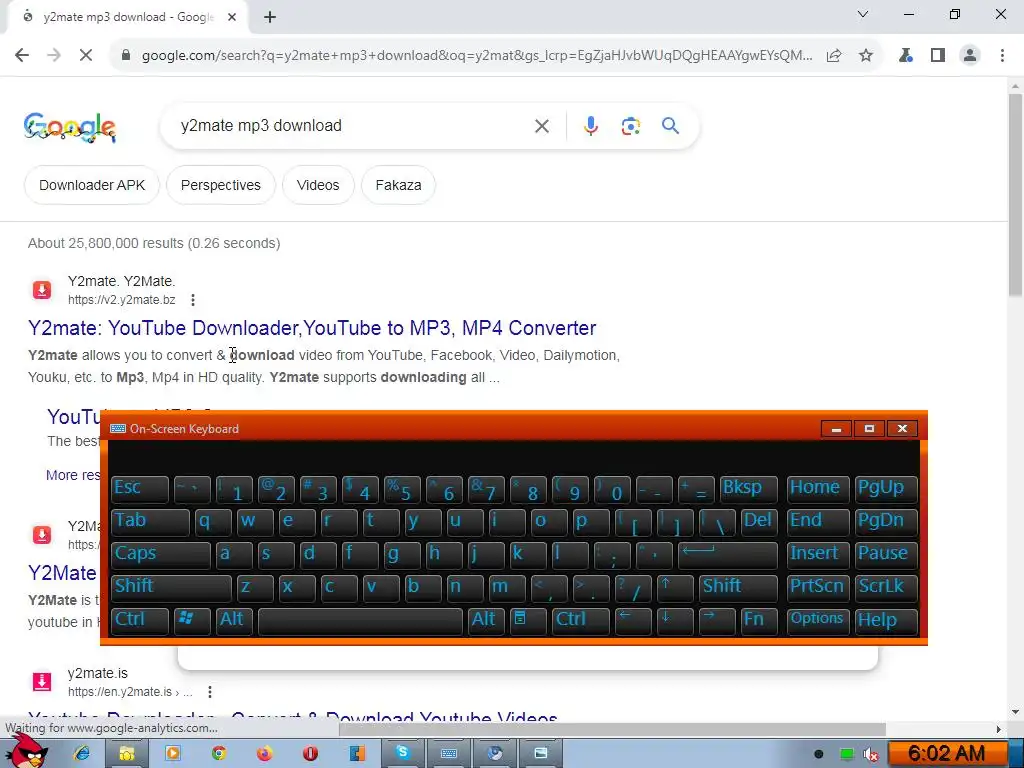Select the Fakaza filter chip

pos(398,185)
